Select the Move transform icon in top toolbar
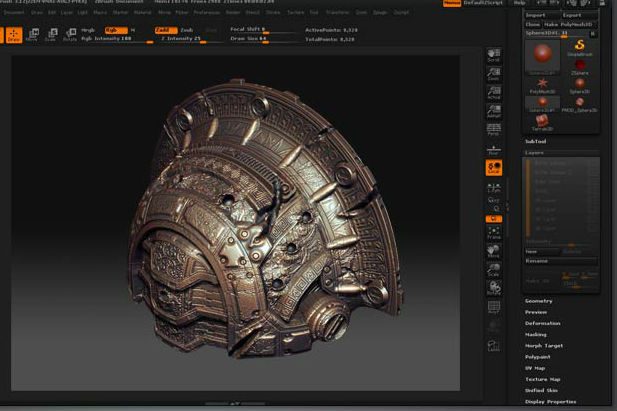 [33, 35]
